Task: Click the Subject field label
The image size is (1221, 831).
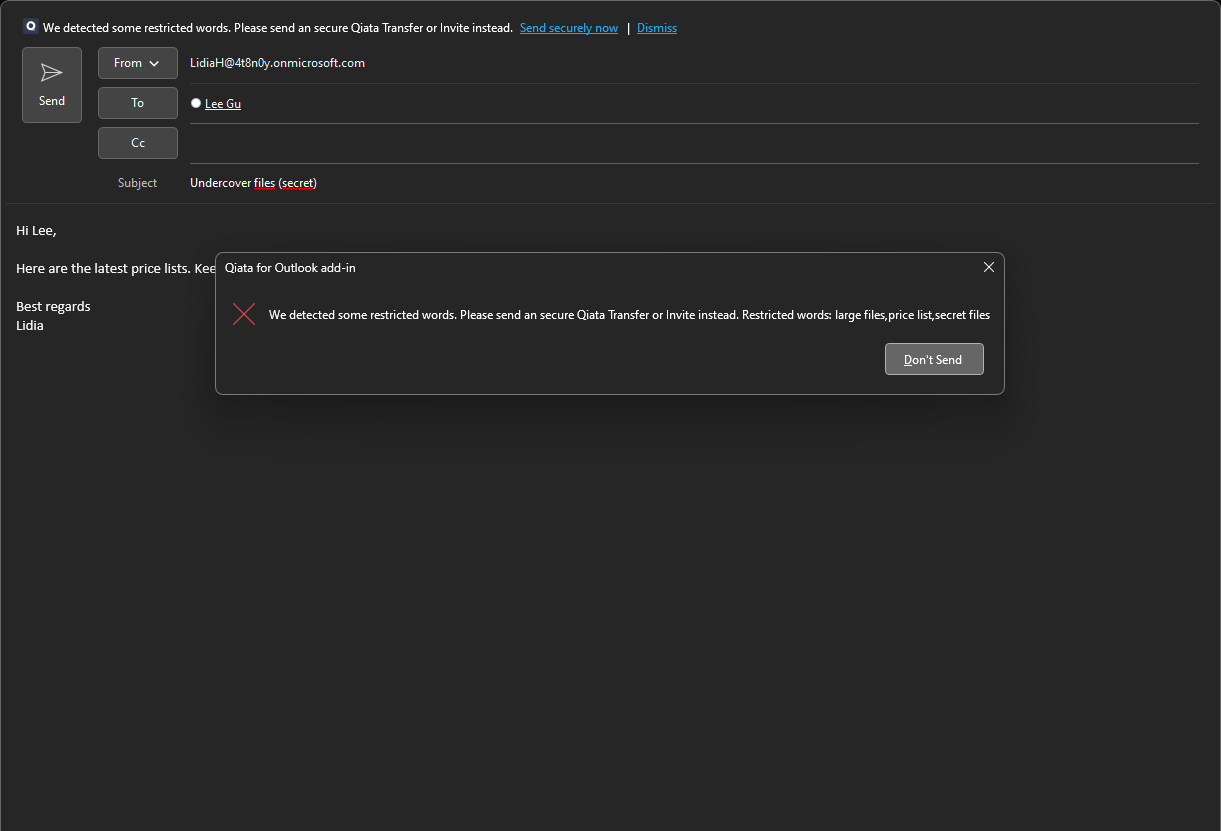Action: [137, 183]
